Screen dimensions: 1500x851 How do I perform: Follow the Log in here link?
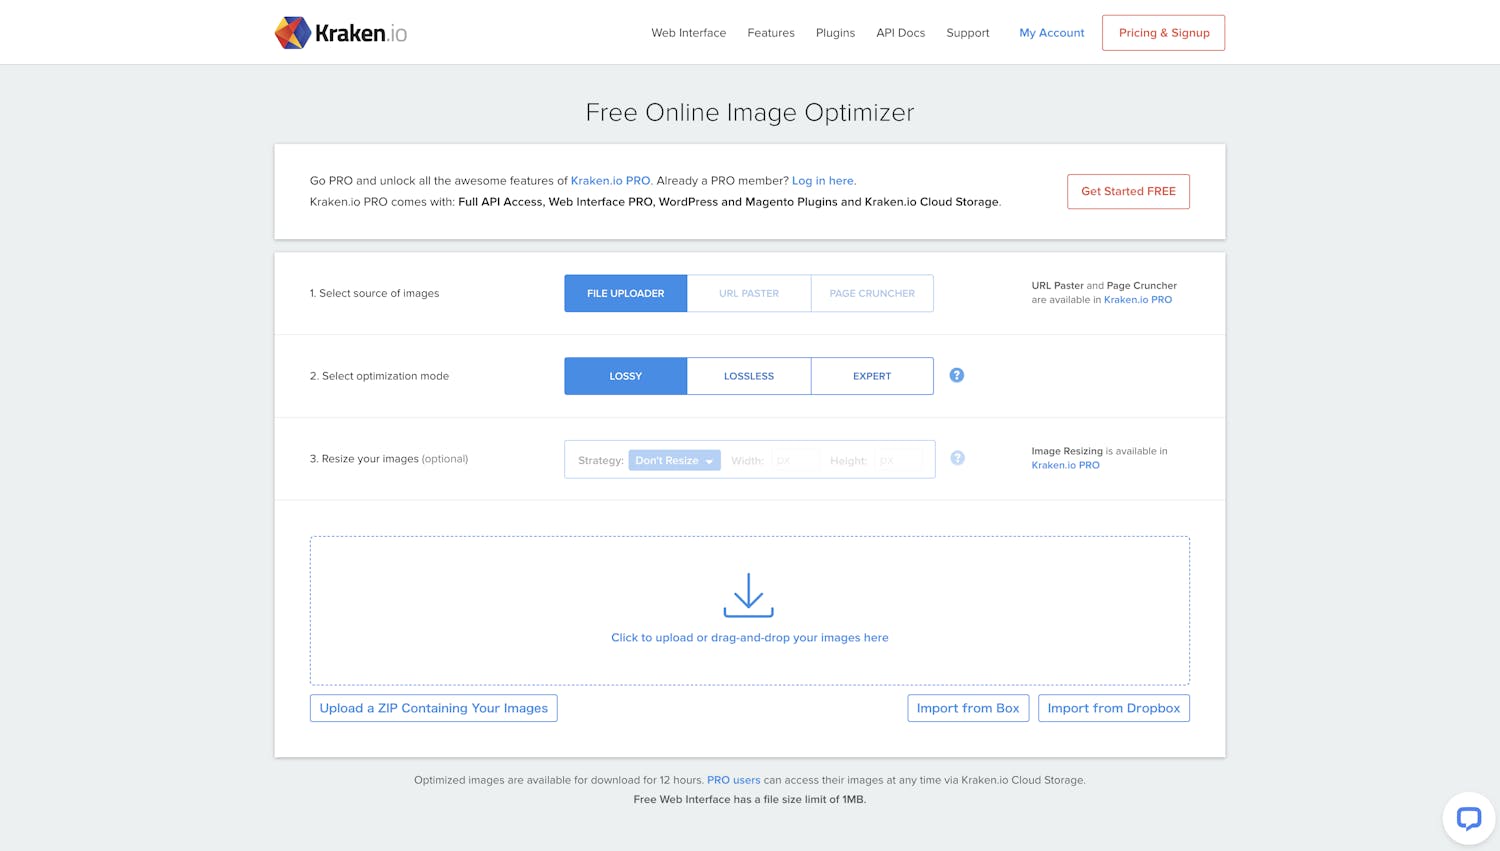[x=823, y=181]
